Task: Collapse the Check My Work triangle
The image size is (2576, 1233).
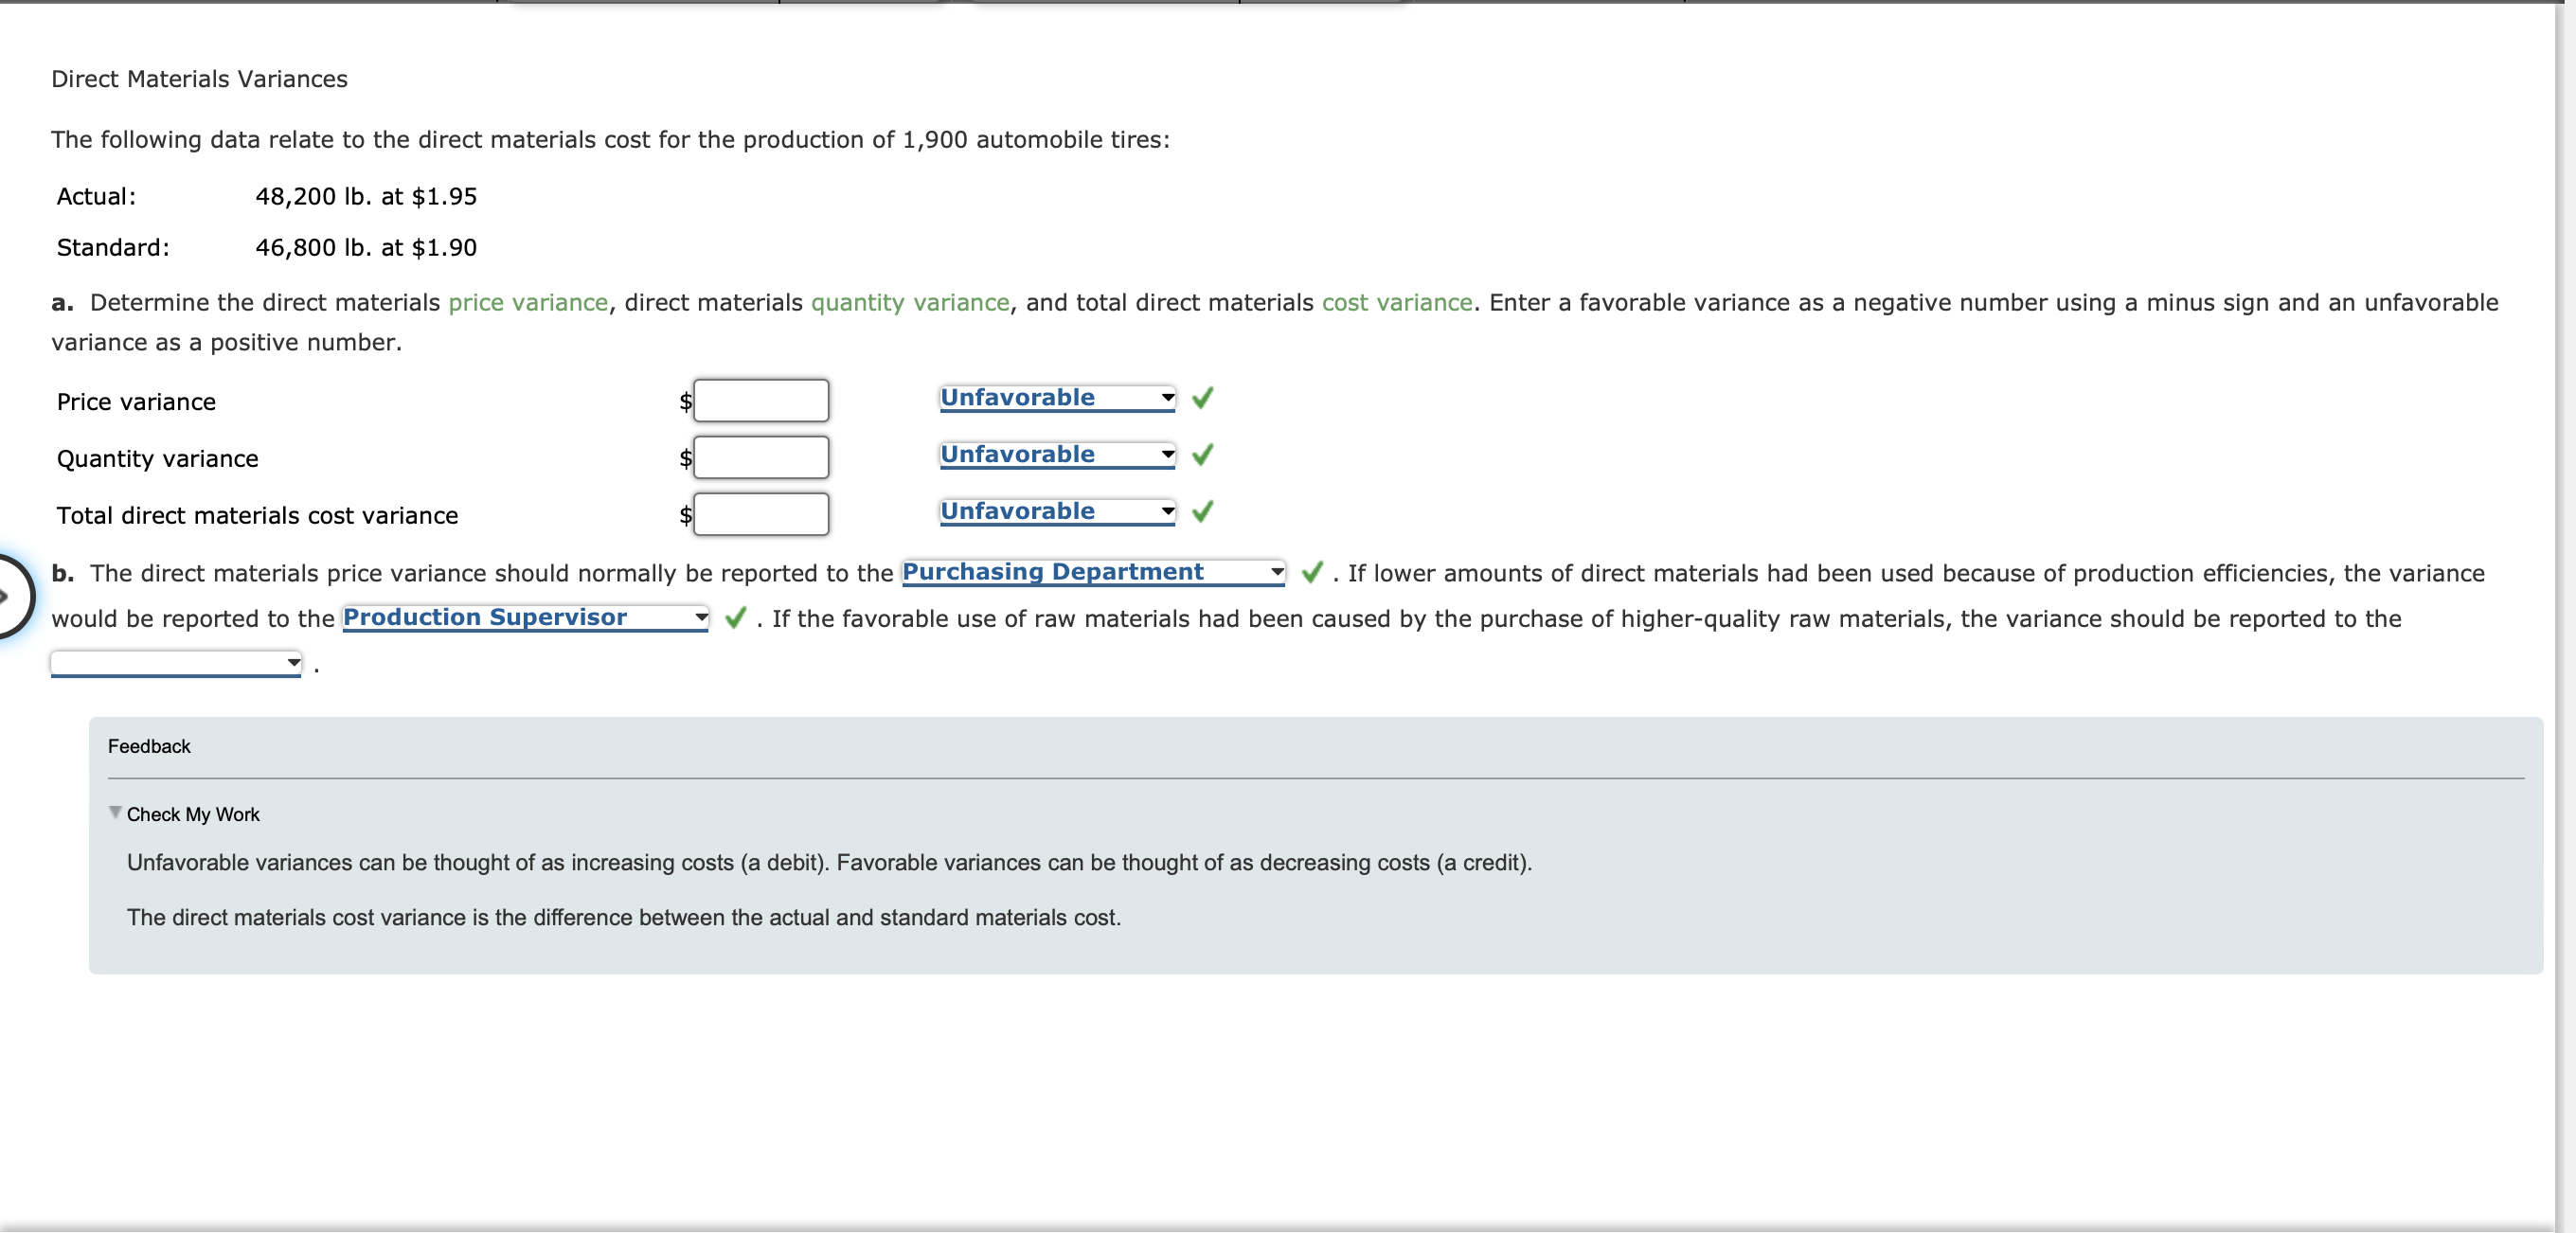Action: click(x=115, y=813)
